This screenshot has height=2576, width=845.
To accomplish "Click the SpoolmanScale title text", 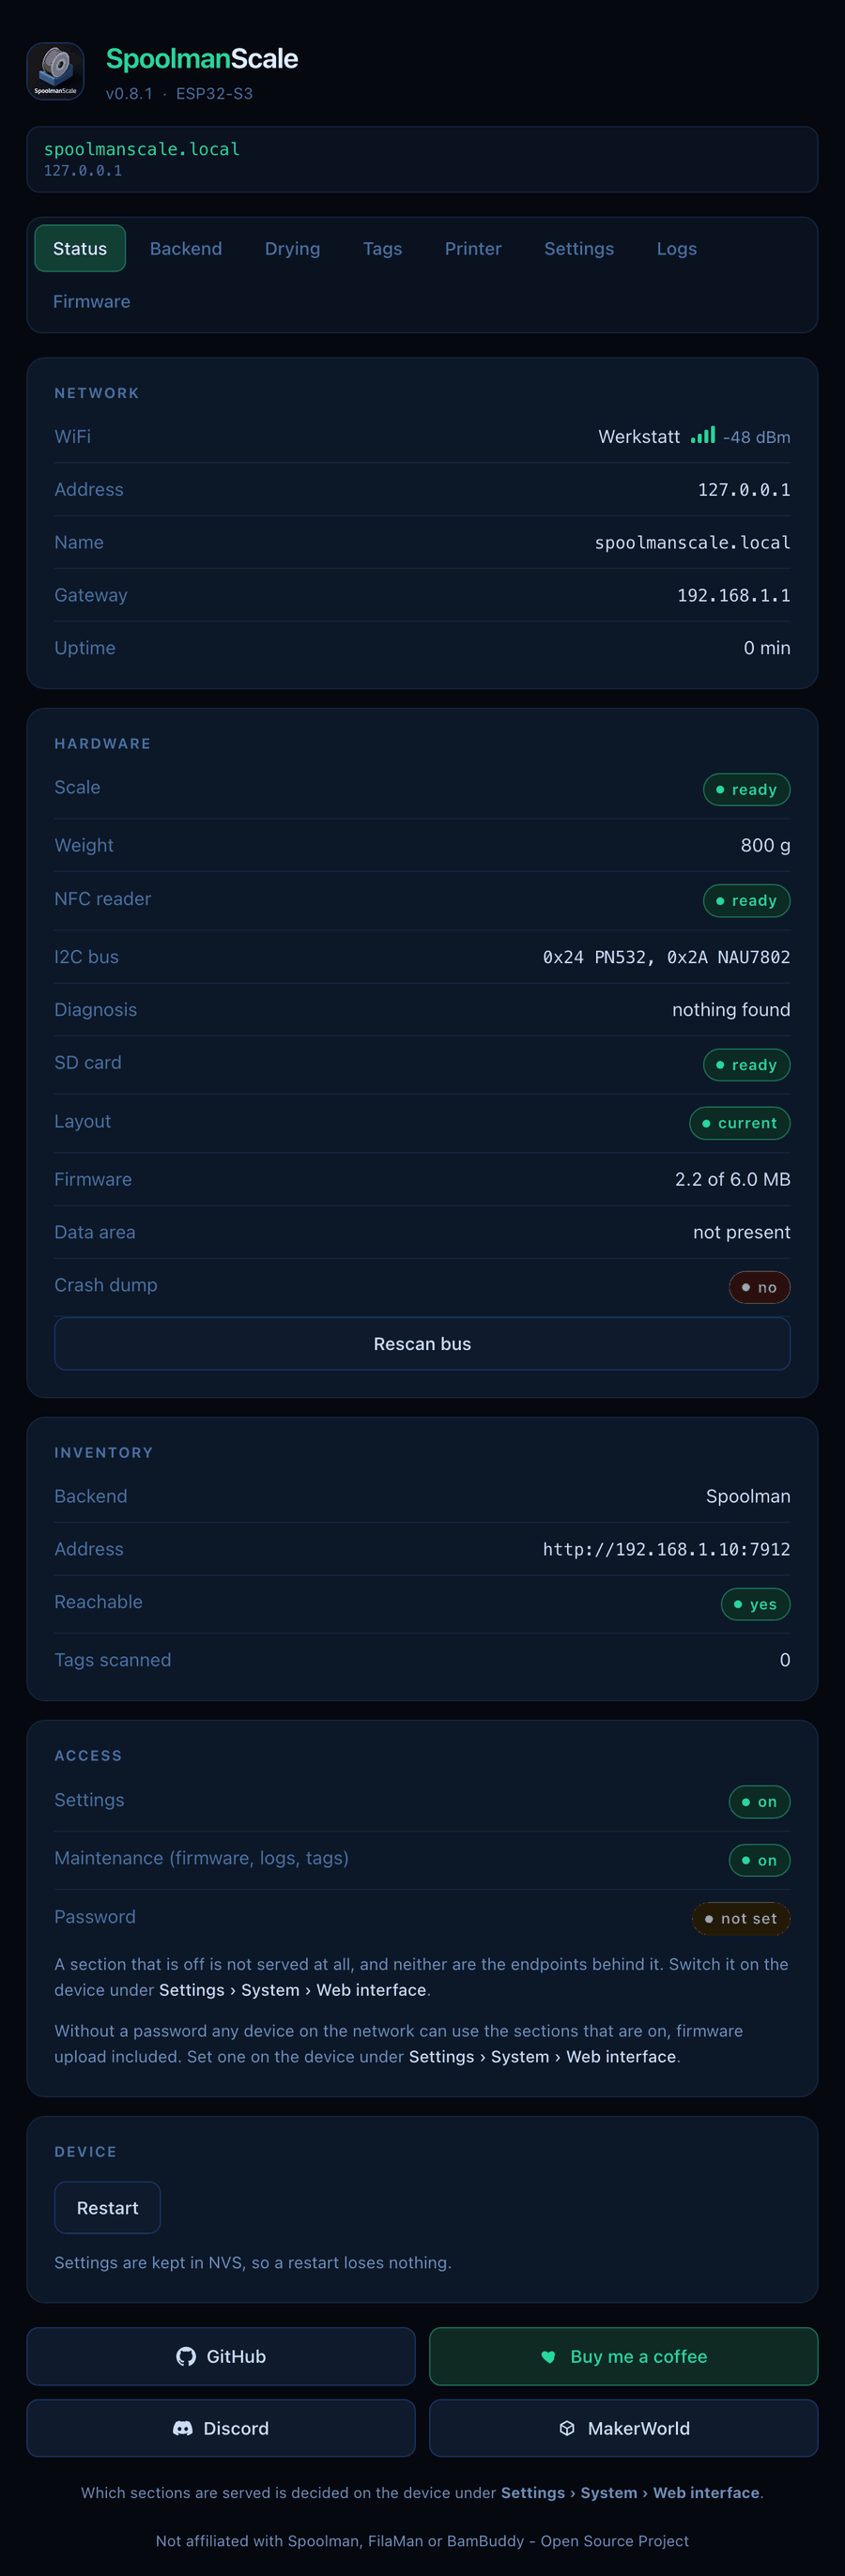I will (x=202, y=59).
